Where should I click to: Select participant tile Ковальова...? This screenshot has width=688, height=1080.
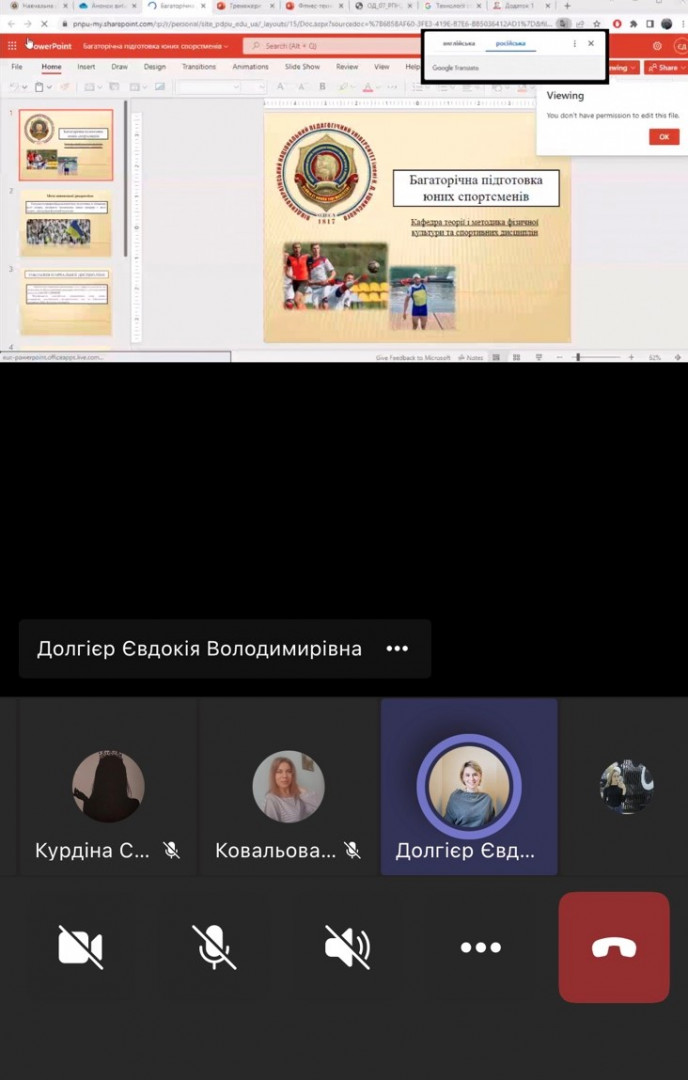point(289,787)
